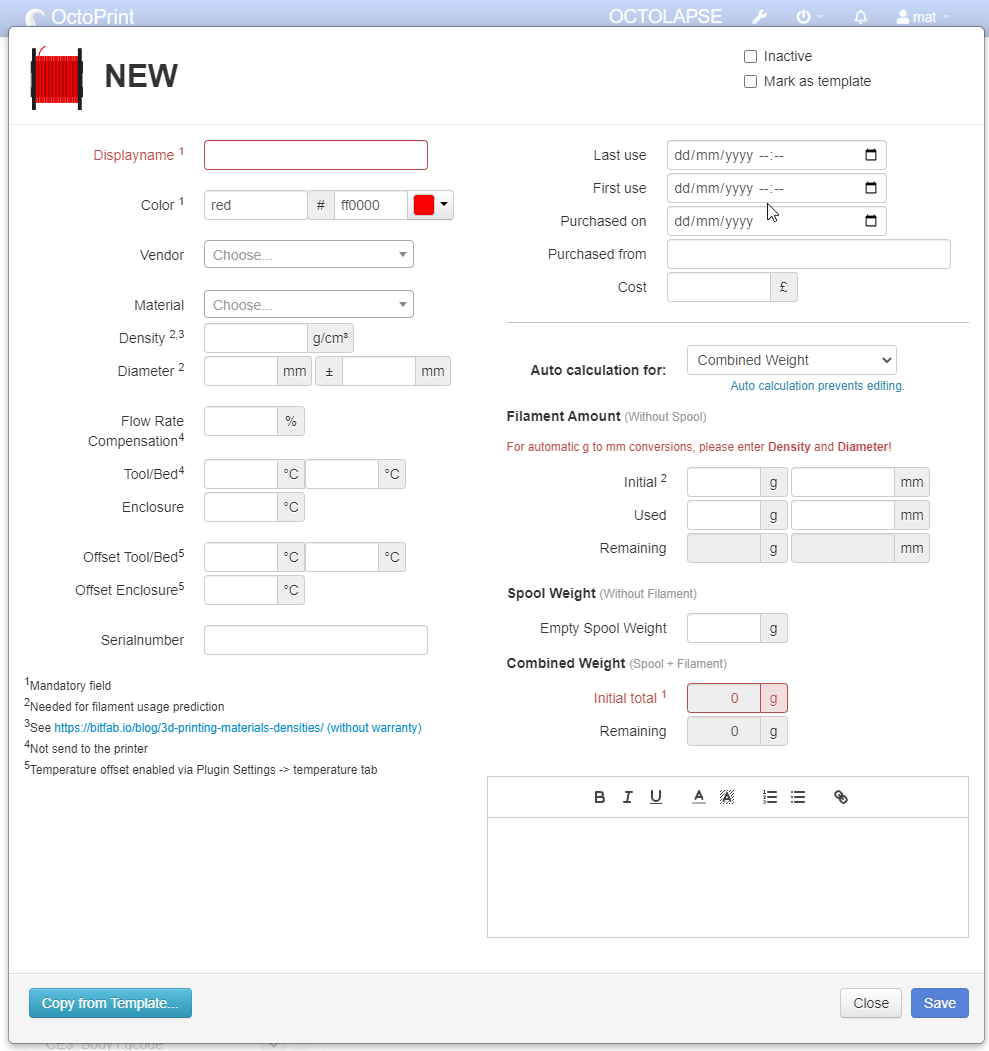Click the red filament spool icon

coord(57,78)
